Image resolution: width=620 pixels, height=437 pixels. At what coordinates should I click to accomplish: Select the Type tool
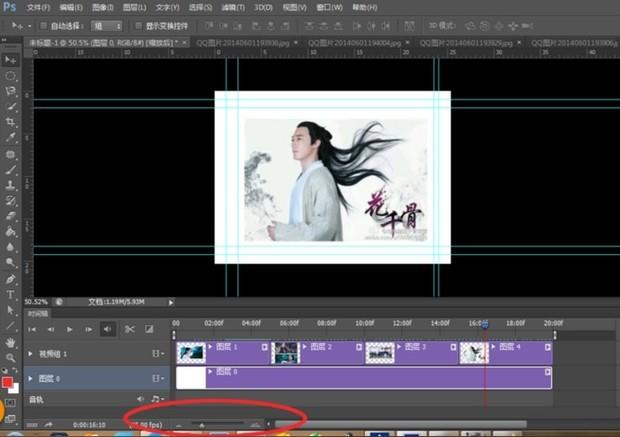pos(11,295)
